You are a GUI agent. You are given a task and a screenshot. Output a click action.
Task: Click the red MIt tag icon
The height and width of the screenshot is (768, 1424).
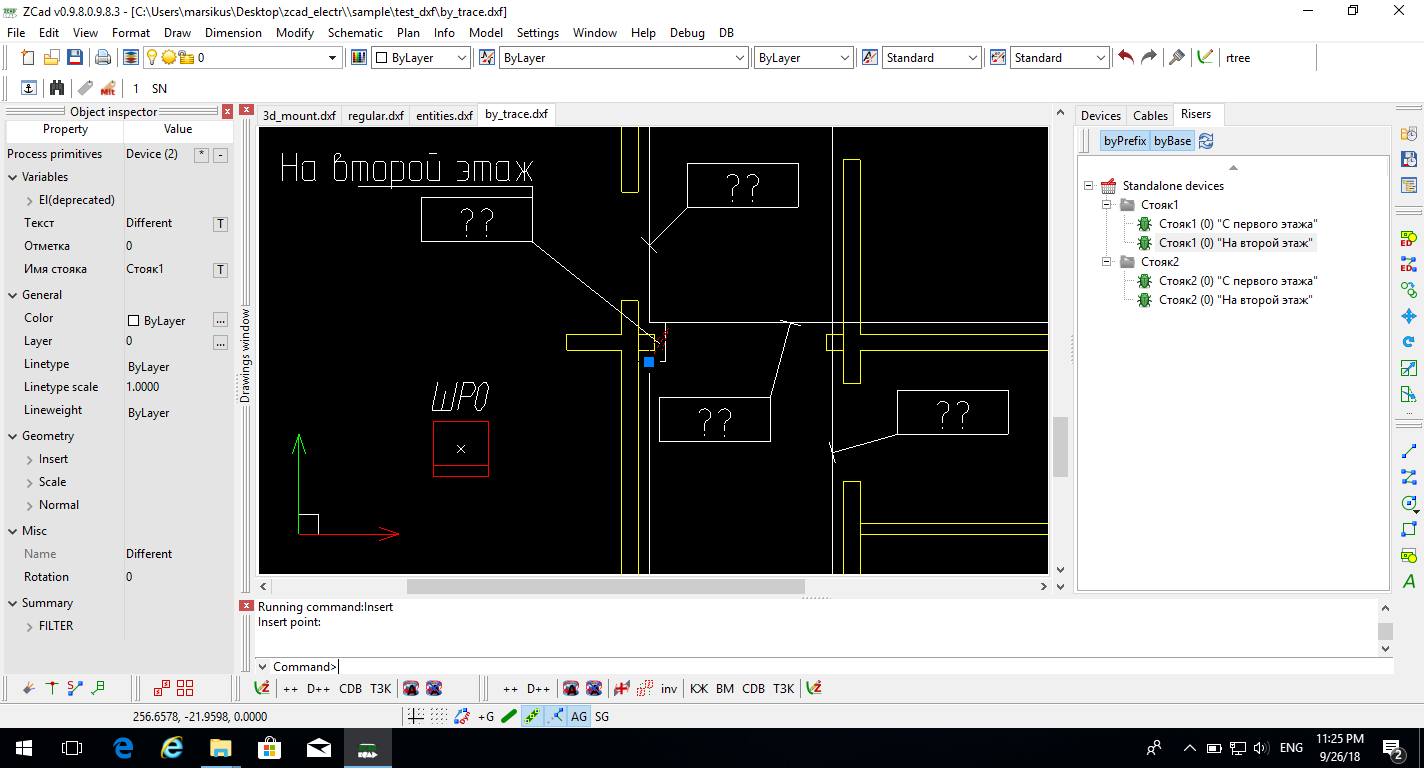[108, 88]
